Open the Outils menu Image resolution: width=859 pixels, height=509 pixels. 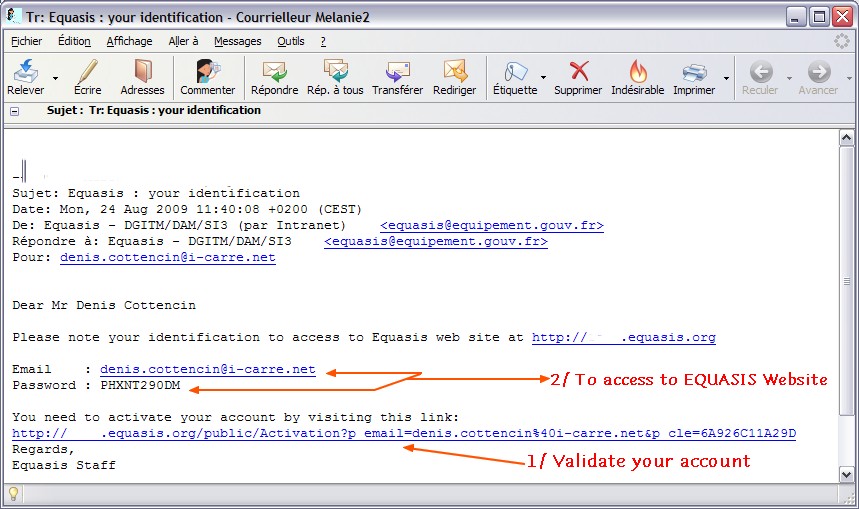pos(290,41)
